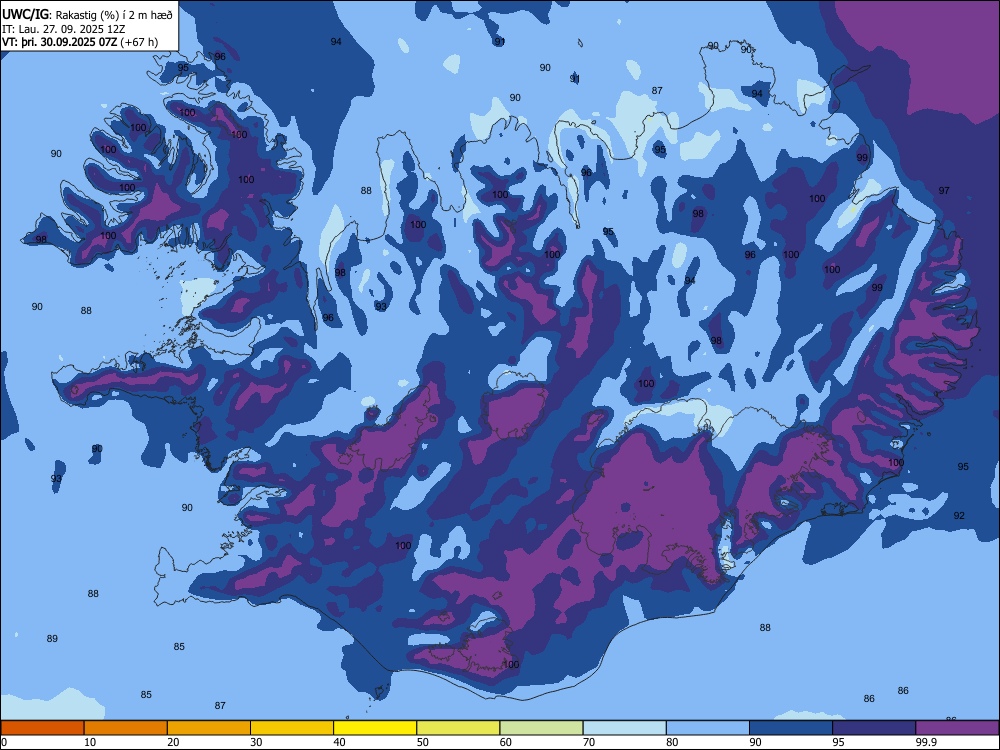This screenshot has height=750, width=1000.
Task: Select the '70' legend tick label
Action: coord(589,742)
